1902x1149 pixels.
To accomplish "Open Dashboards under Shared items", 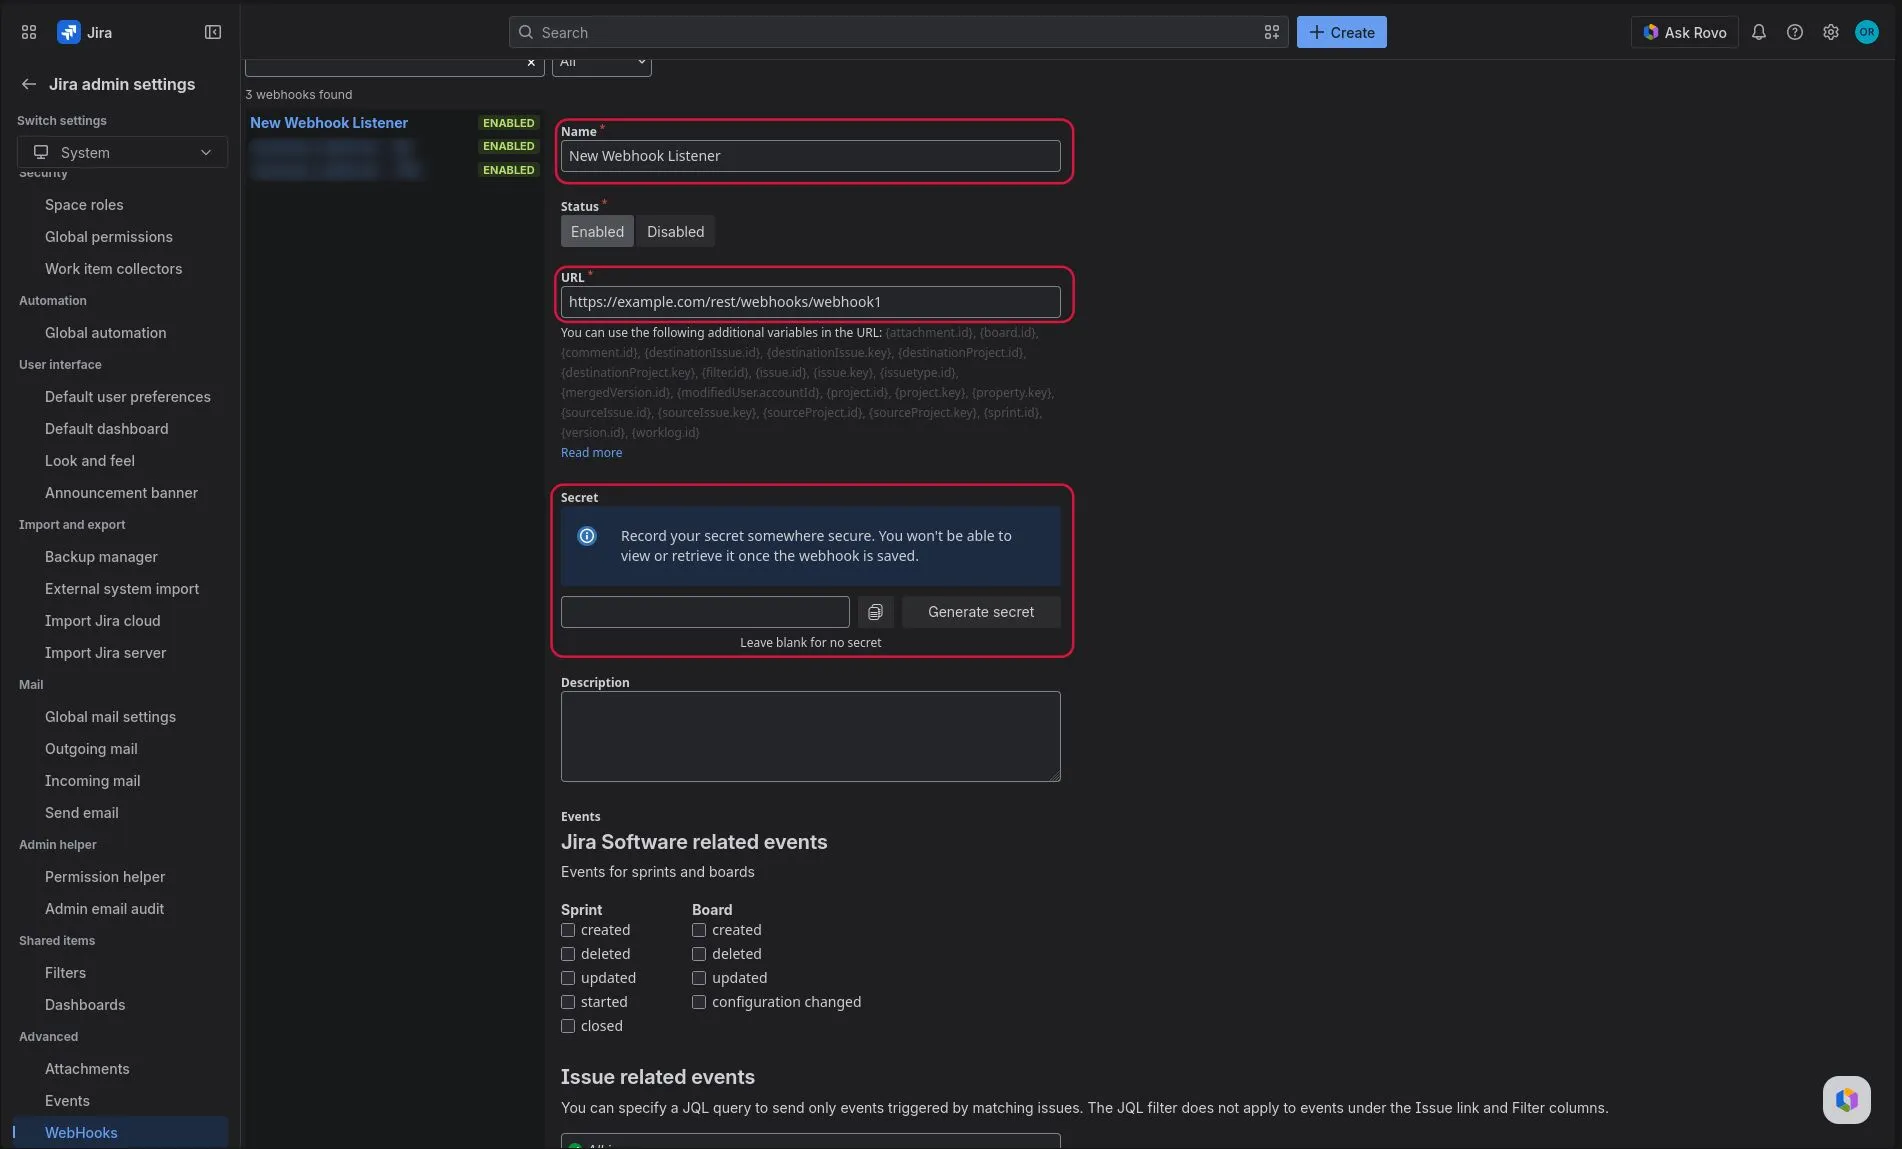I will (85, 1005).
